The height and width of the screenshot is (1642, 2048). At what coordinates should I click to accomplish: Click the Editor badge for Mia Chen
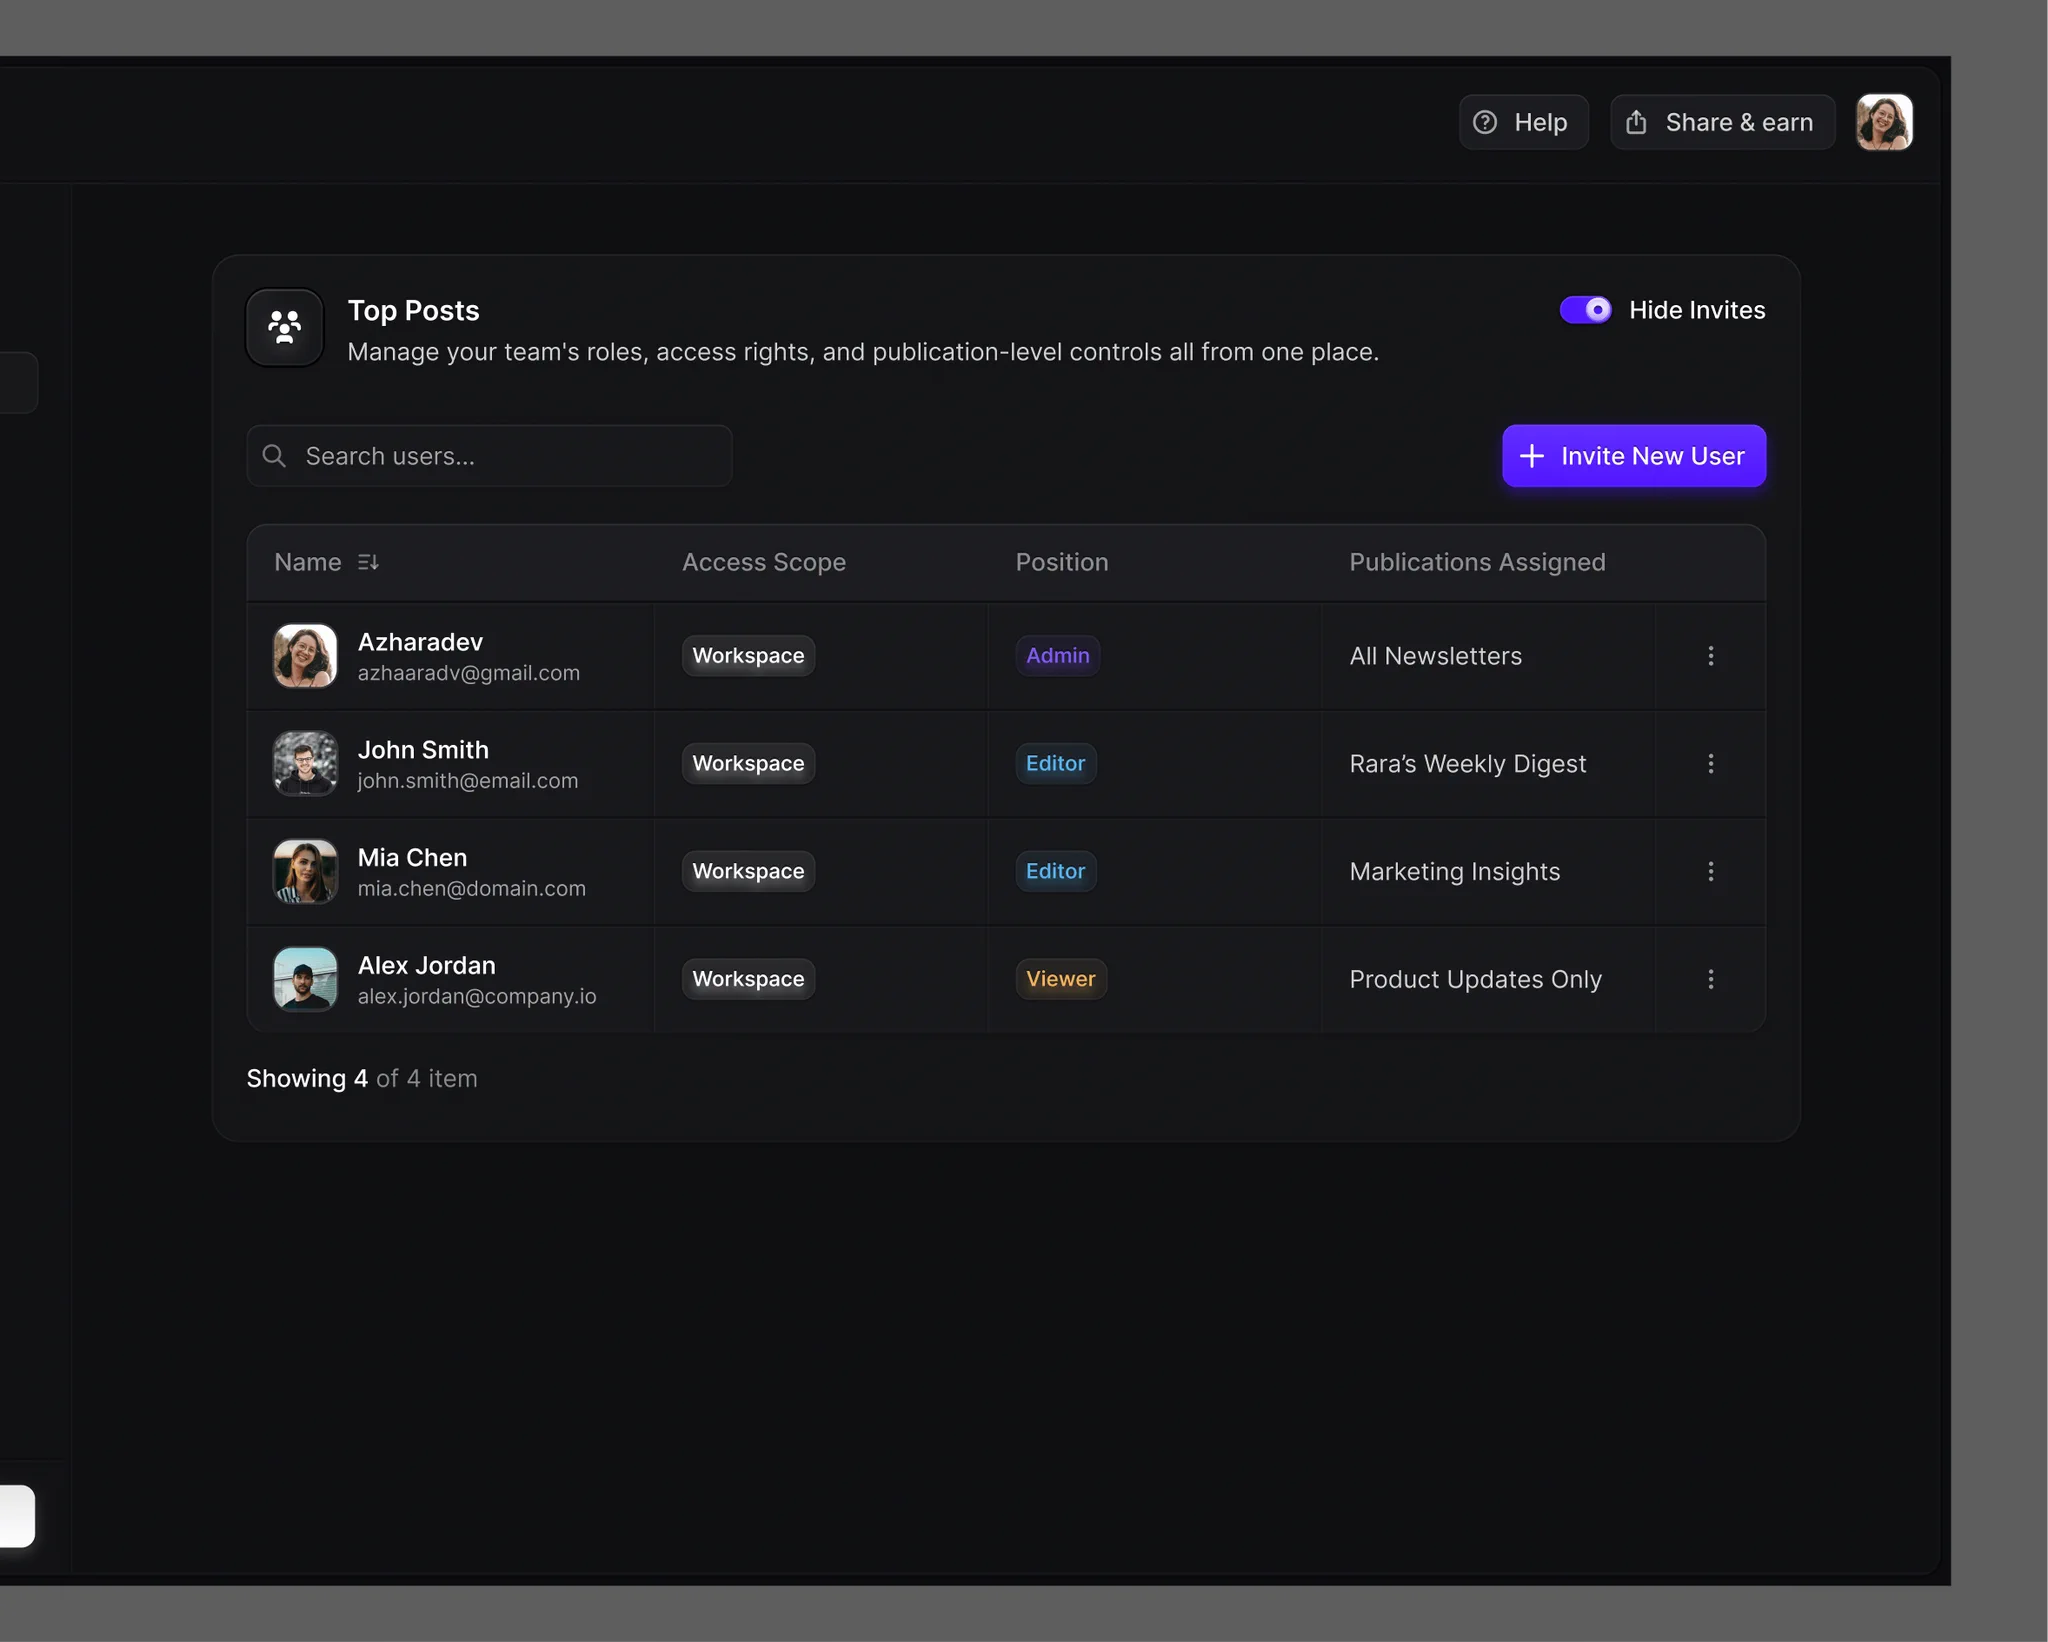point(1056,872)
